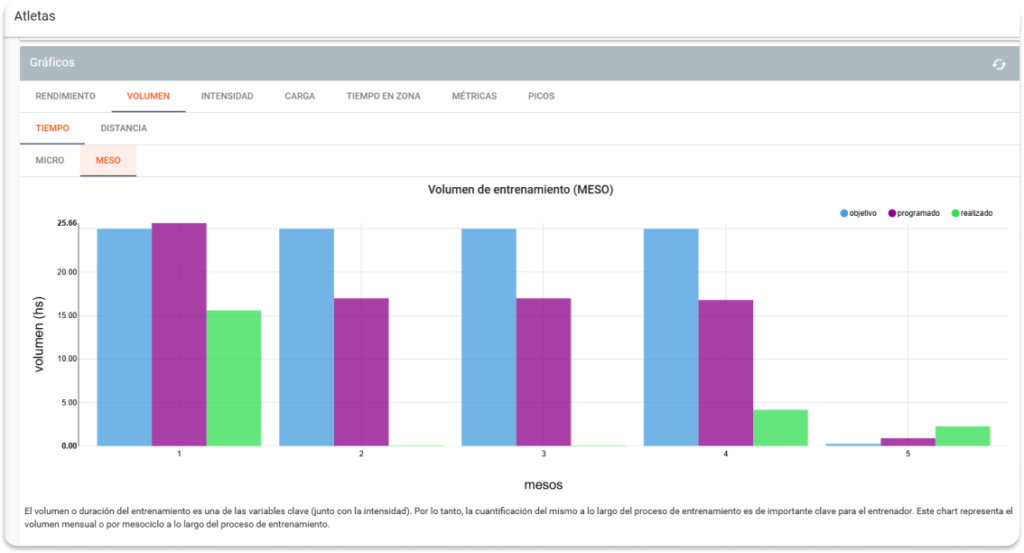1024x553 pixels.
Task: Click the green realizado bar for month 5
Action: [962, 436]
